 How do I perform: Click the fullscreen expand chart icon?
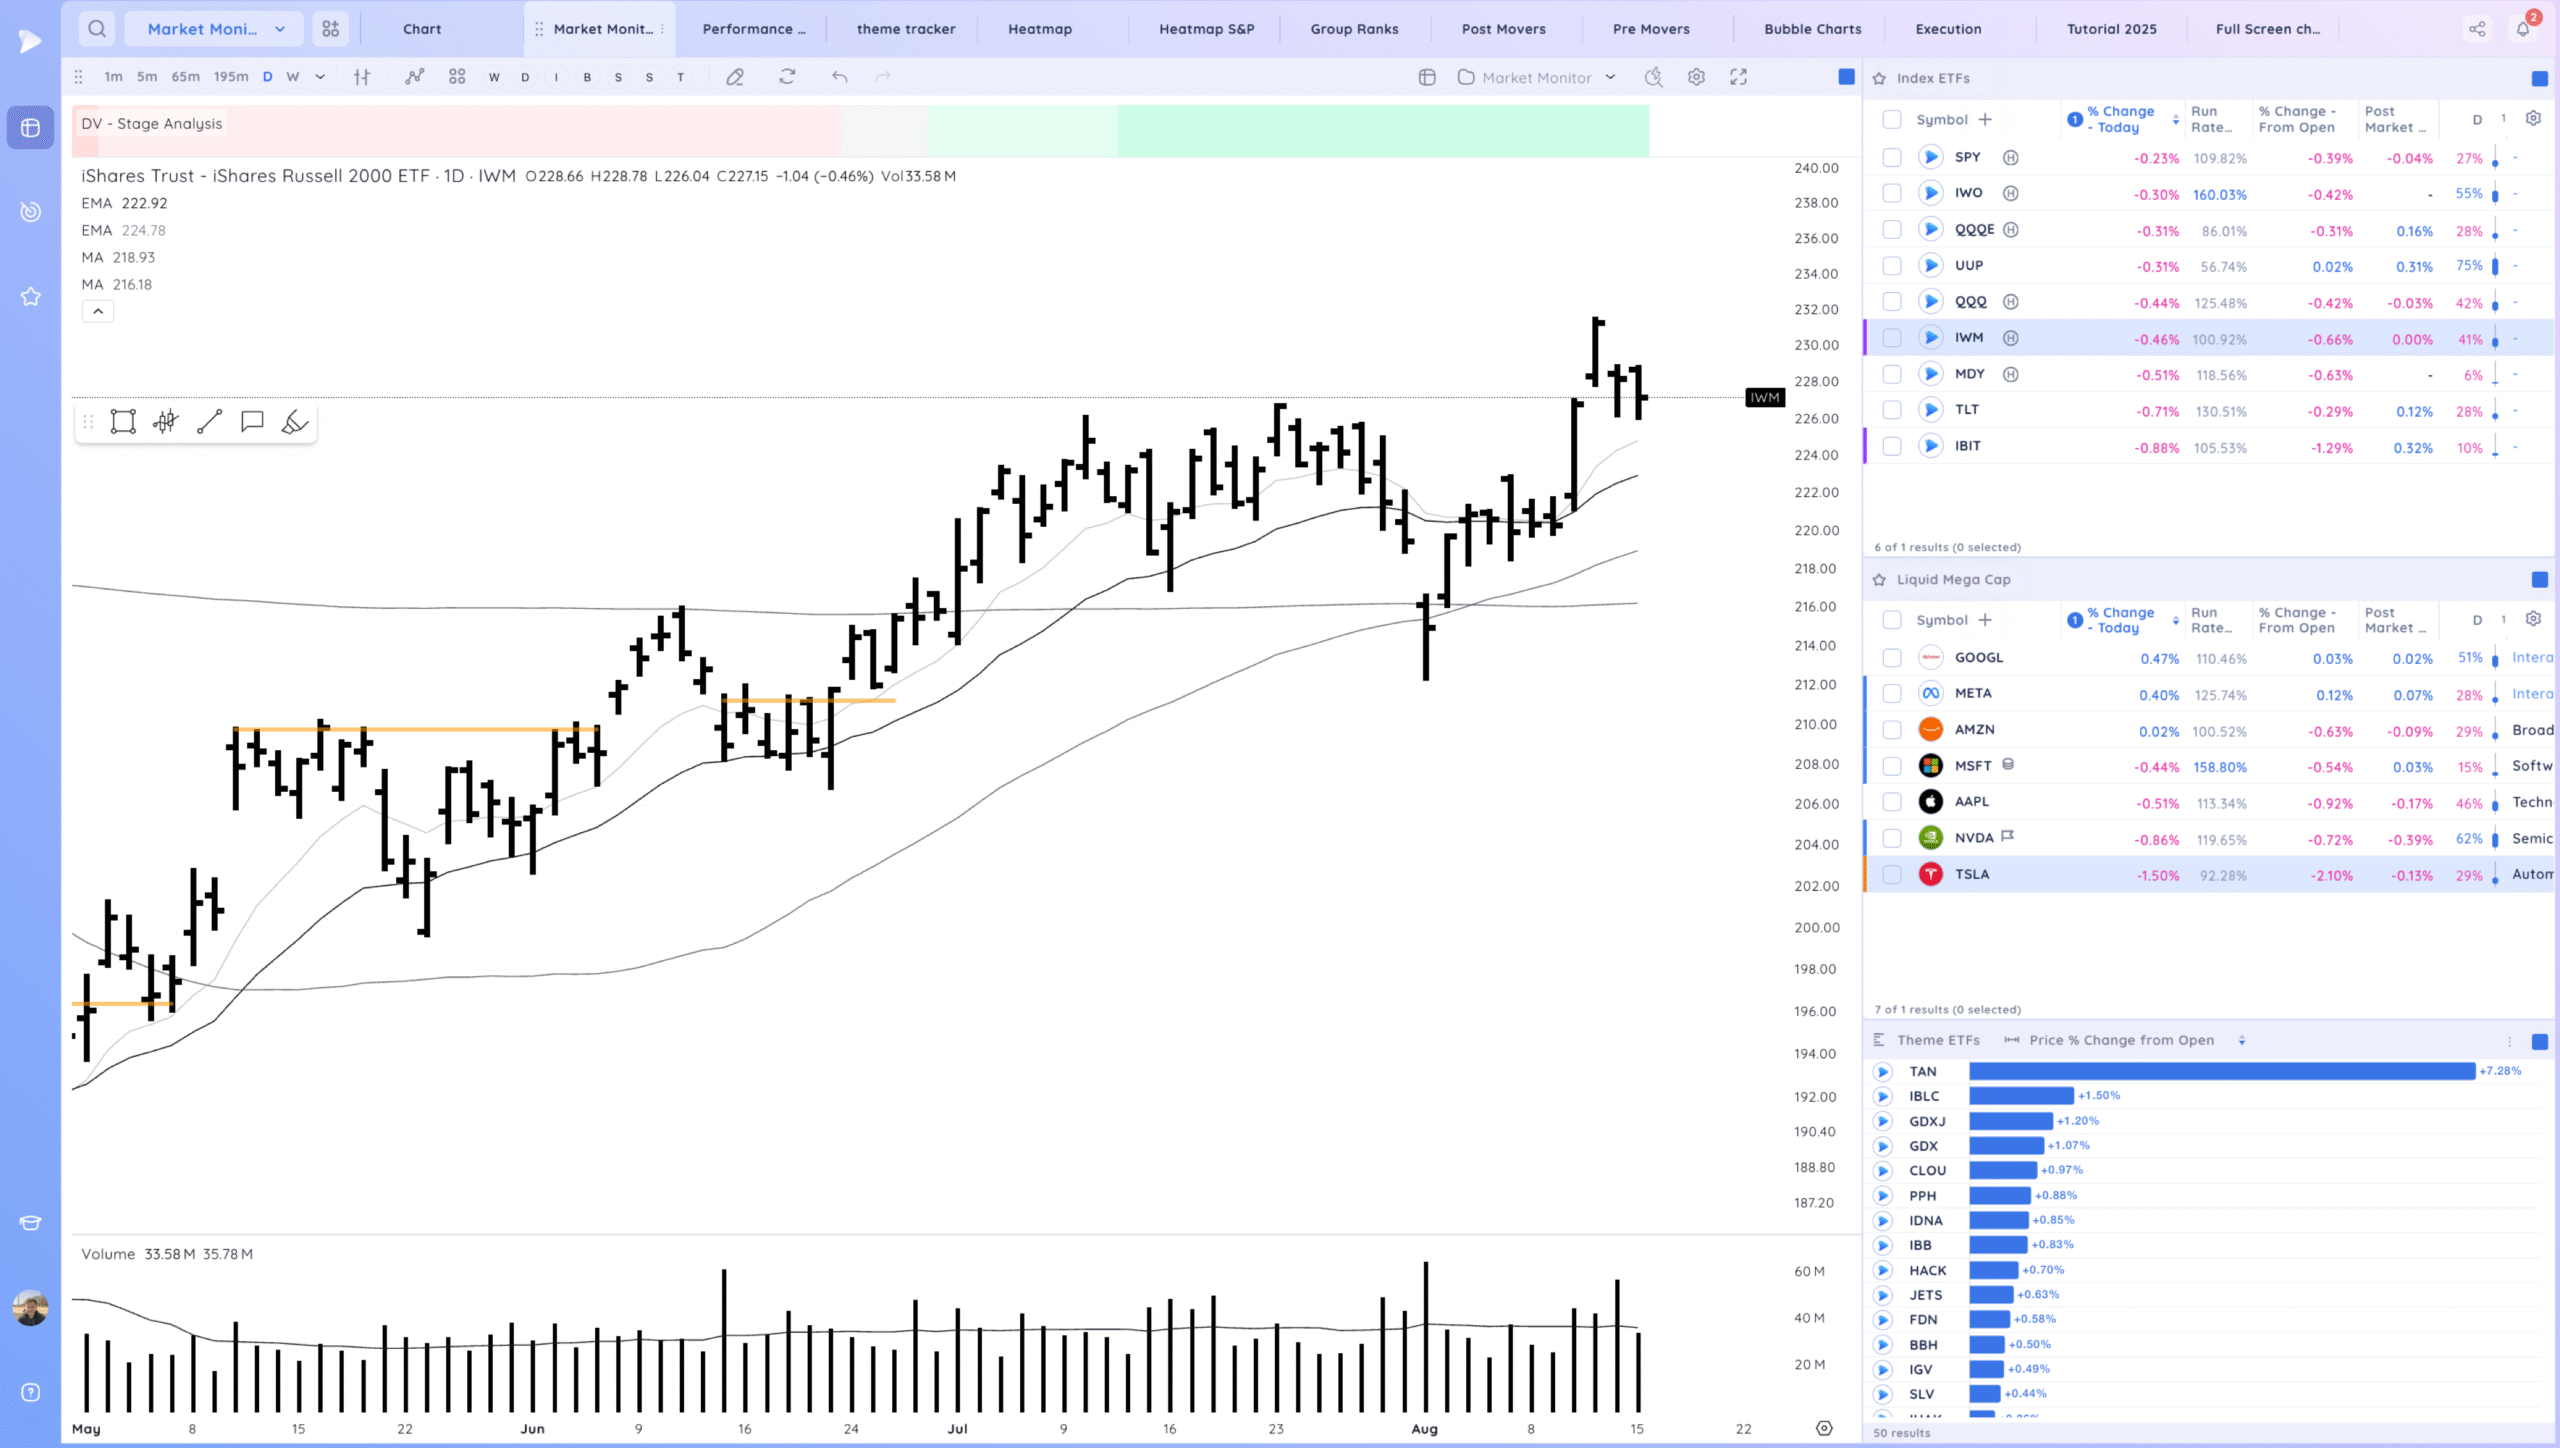(1739, 77)
